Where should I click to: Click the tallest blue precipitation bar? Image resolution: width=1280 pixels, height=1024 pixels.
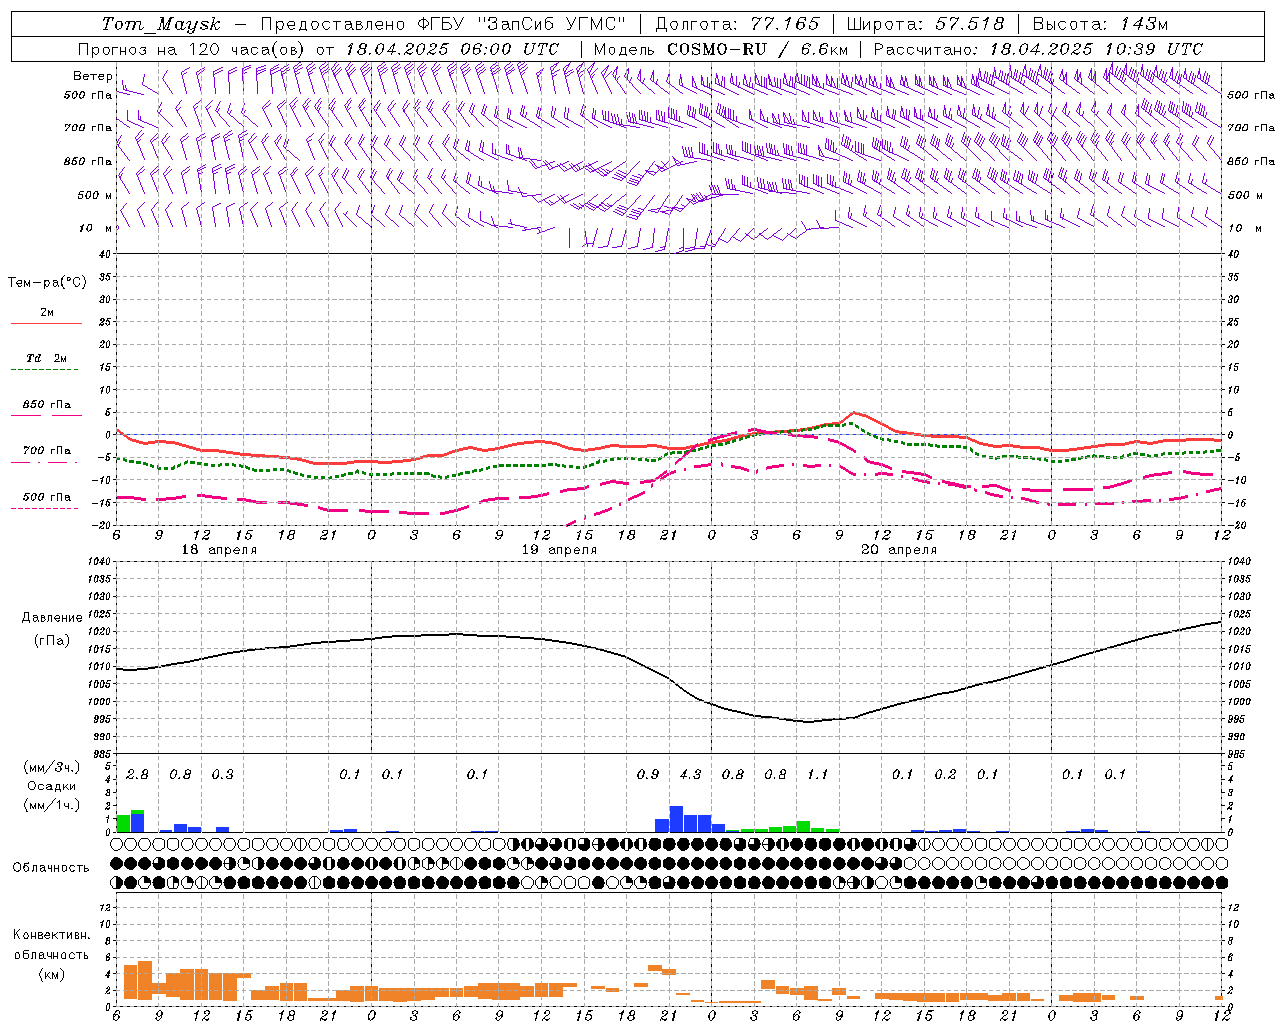click(x=676, y=819)
